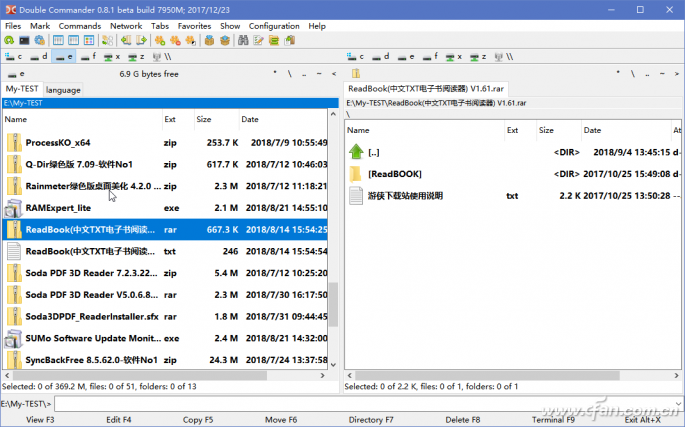
Task: Select the ProcessKO_x64 zip file
Action: (165, 143)
